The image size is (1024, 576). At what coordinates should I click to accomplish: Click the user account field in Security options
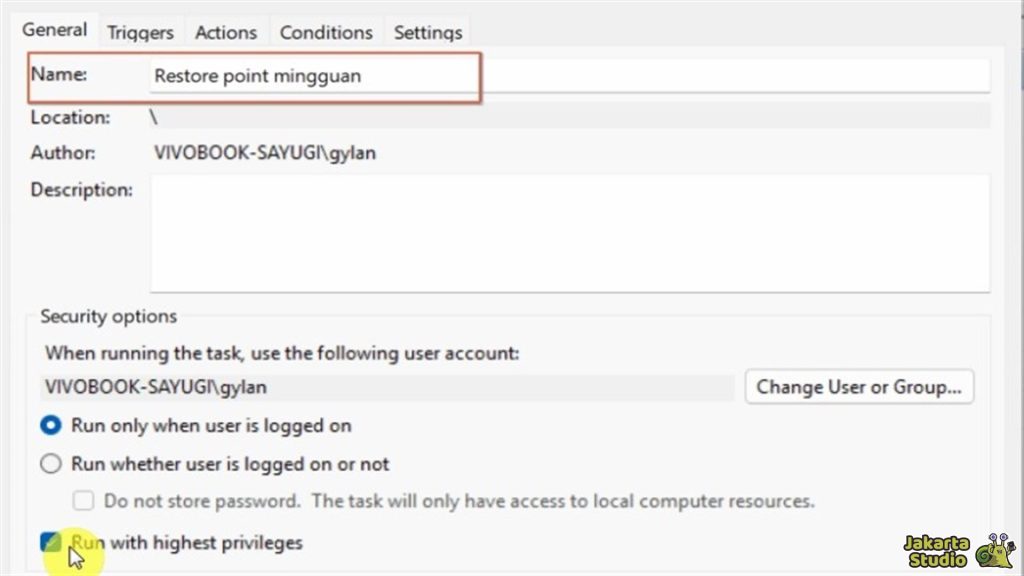click(388, 387)
